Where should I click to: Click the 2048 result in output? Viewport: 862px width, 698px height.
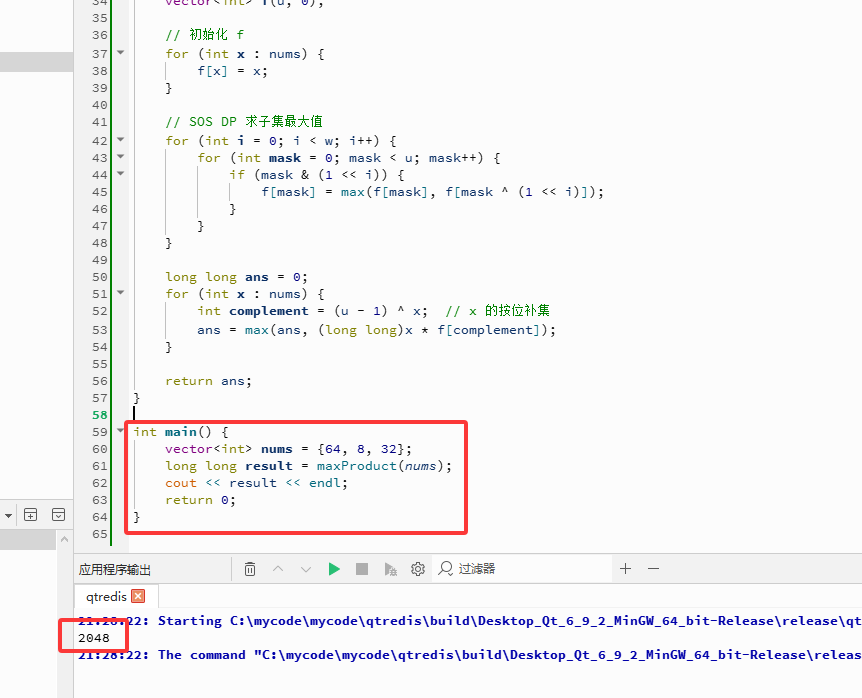pyautogui.click(x=94, y=638)
